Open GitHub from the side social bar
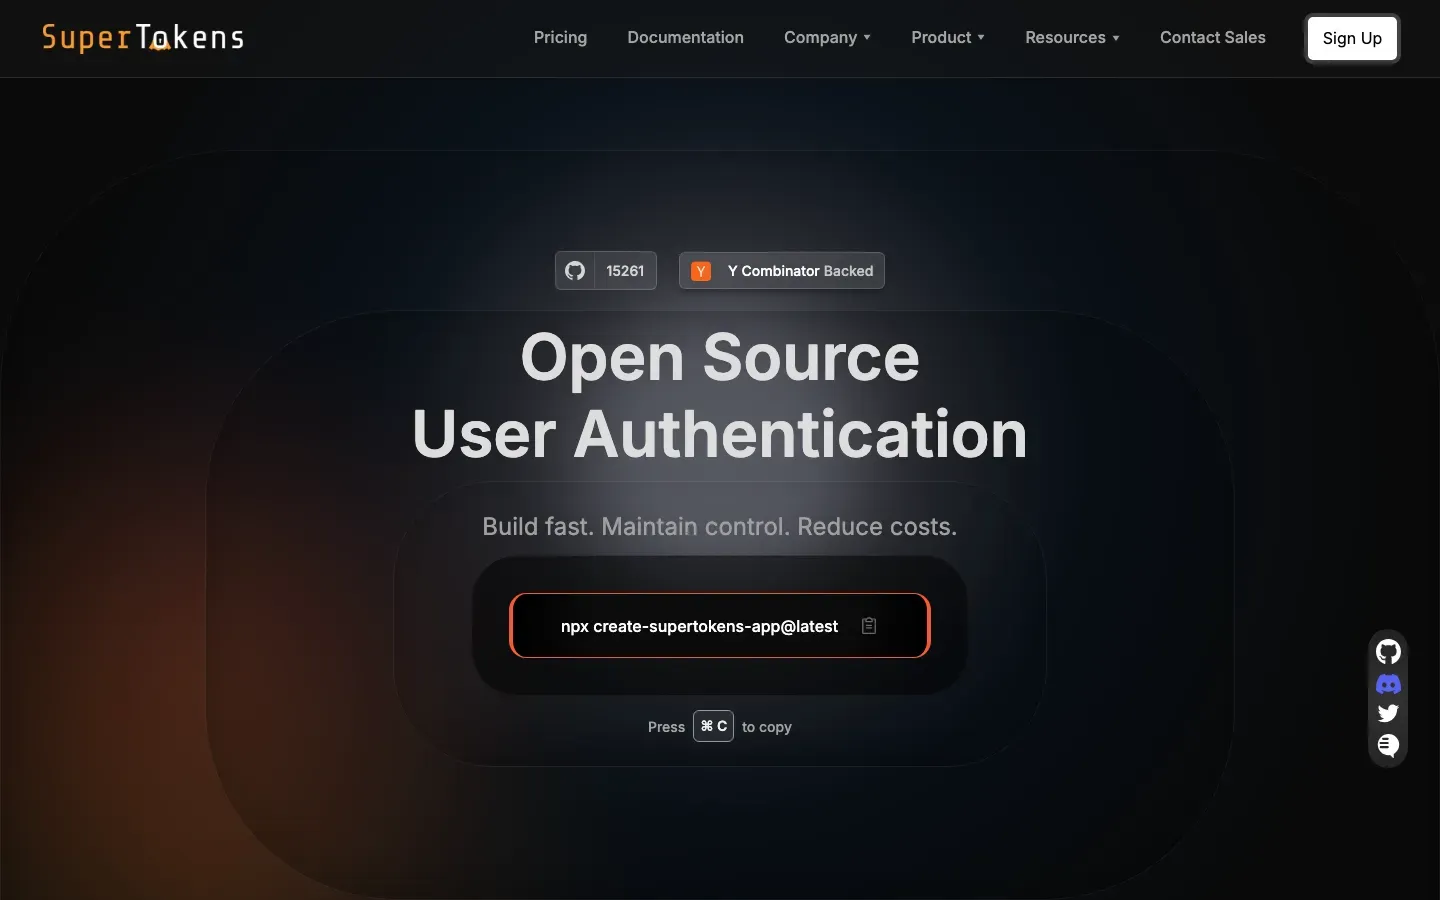 (1388, 652)
